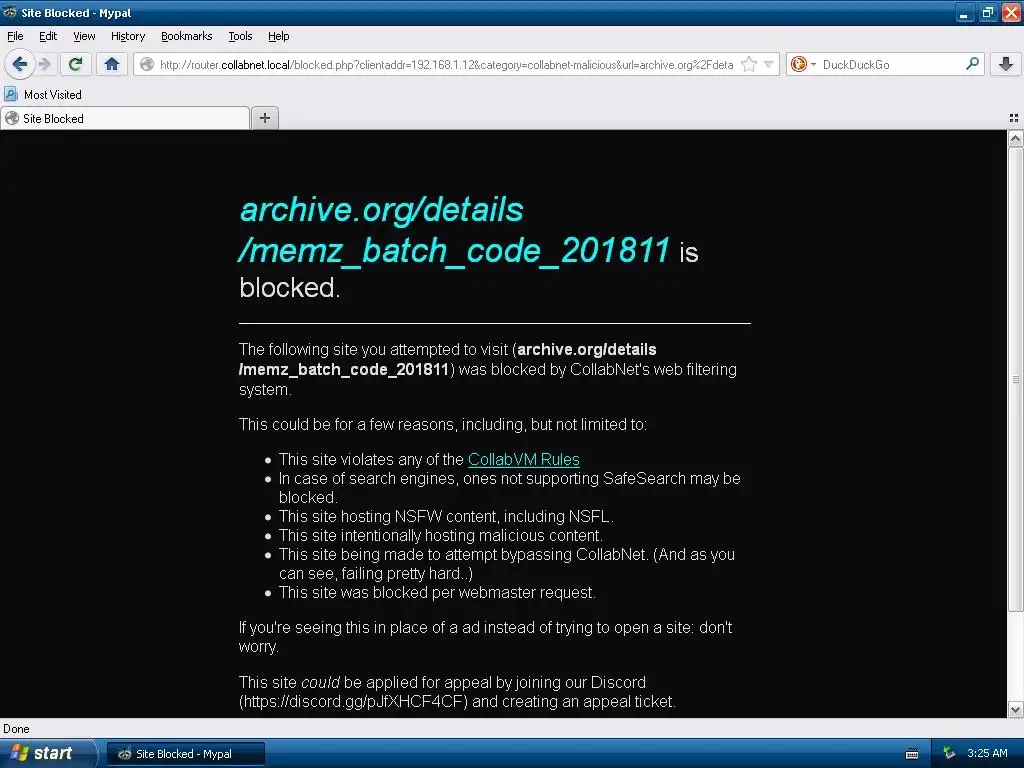Click the site identity globe icon
1024x768 pixels.
click(x=148, y=64)
